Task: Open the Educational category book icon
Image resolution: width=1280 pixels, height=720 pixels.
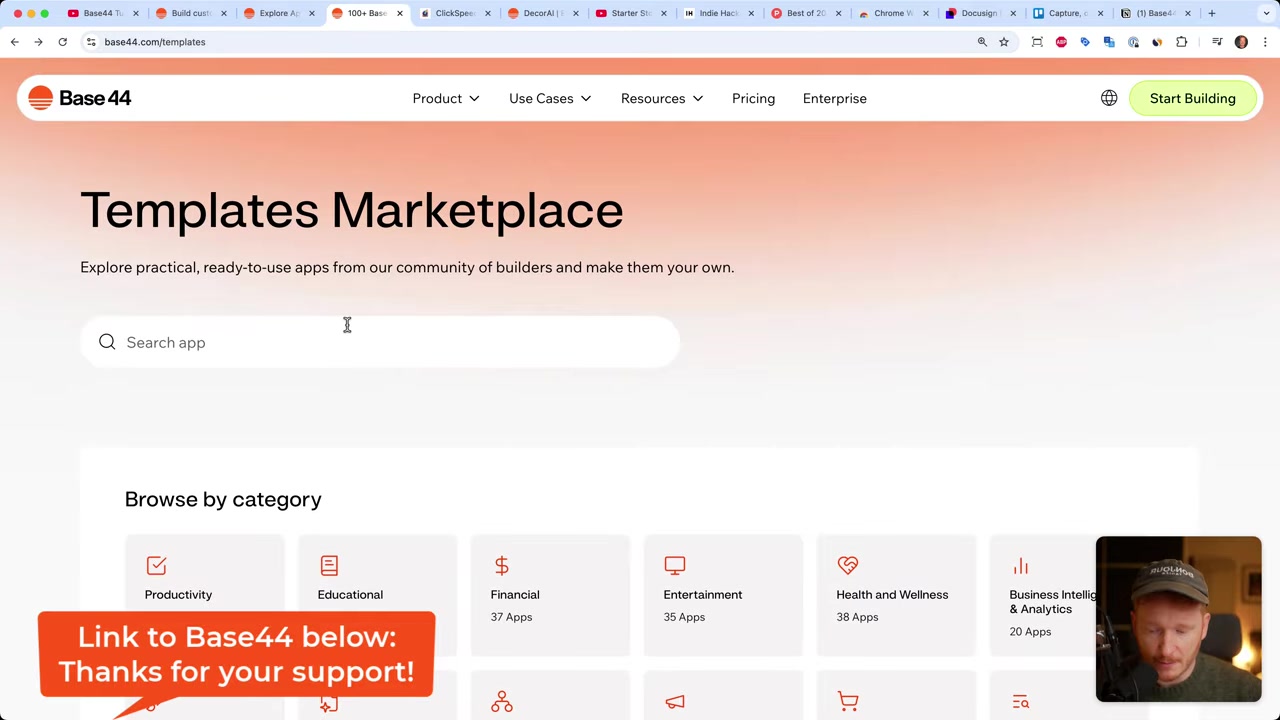Action: [x=329, y=566]
